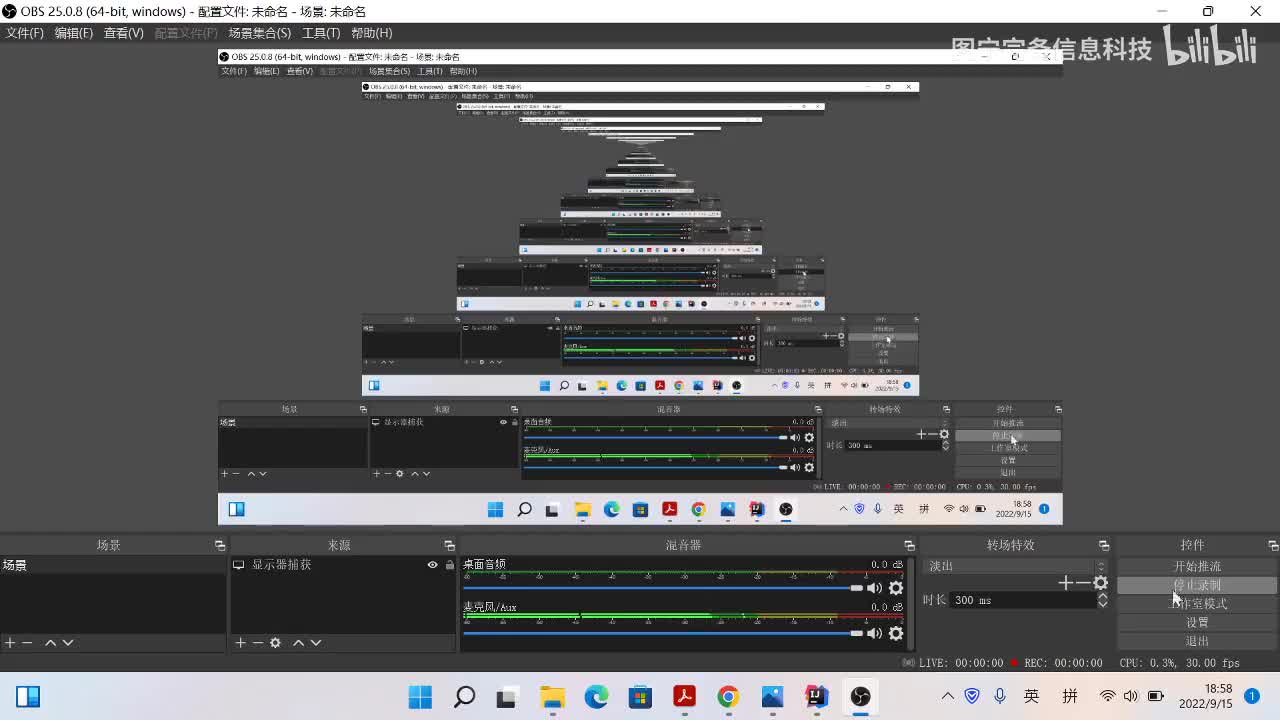
Task: Open OBS 设置 from the controls panel
Action: pos(1197,623)
